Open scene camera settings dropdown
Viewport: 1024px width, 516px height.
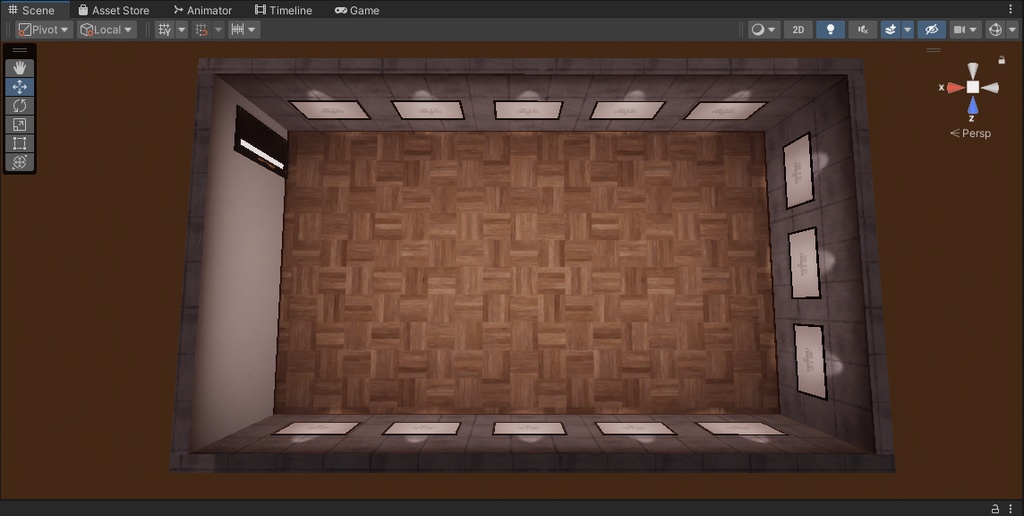coord(966,29)
